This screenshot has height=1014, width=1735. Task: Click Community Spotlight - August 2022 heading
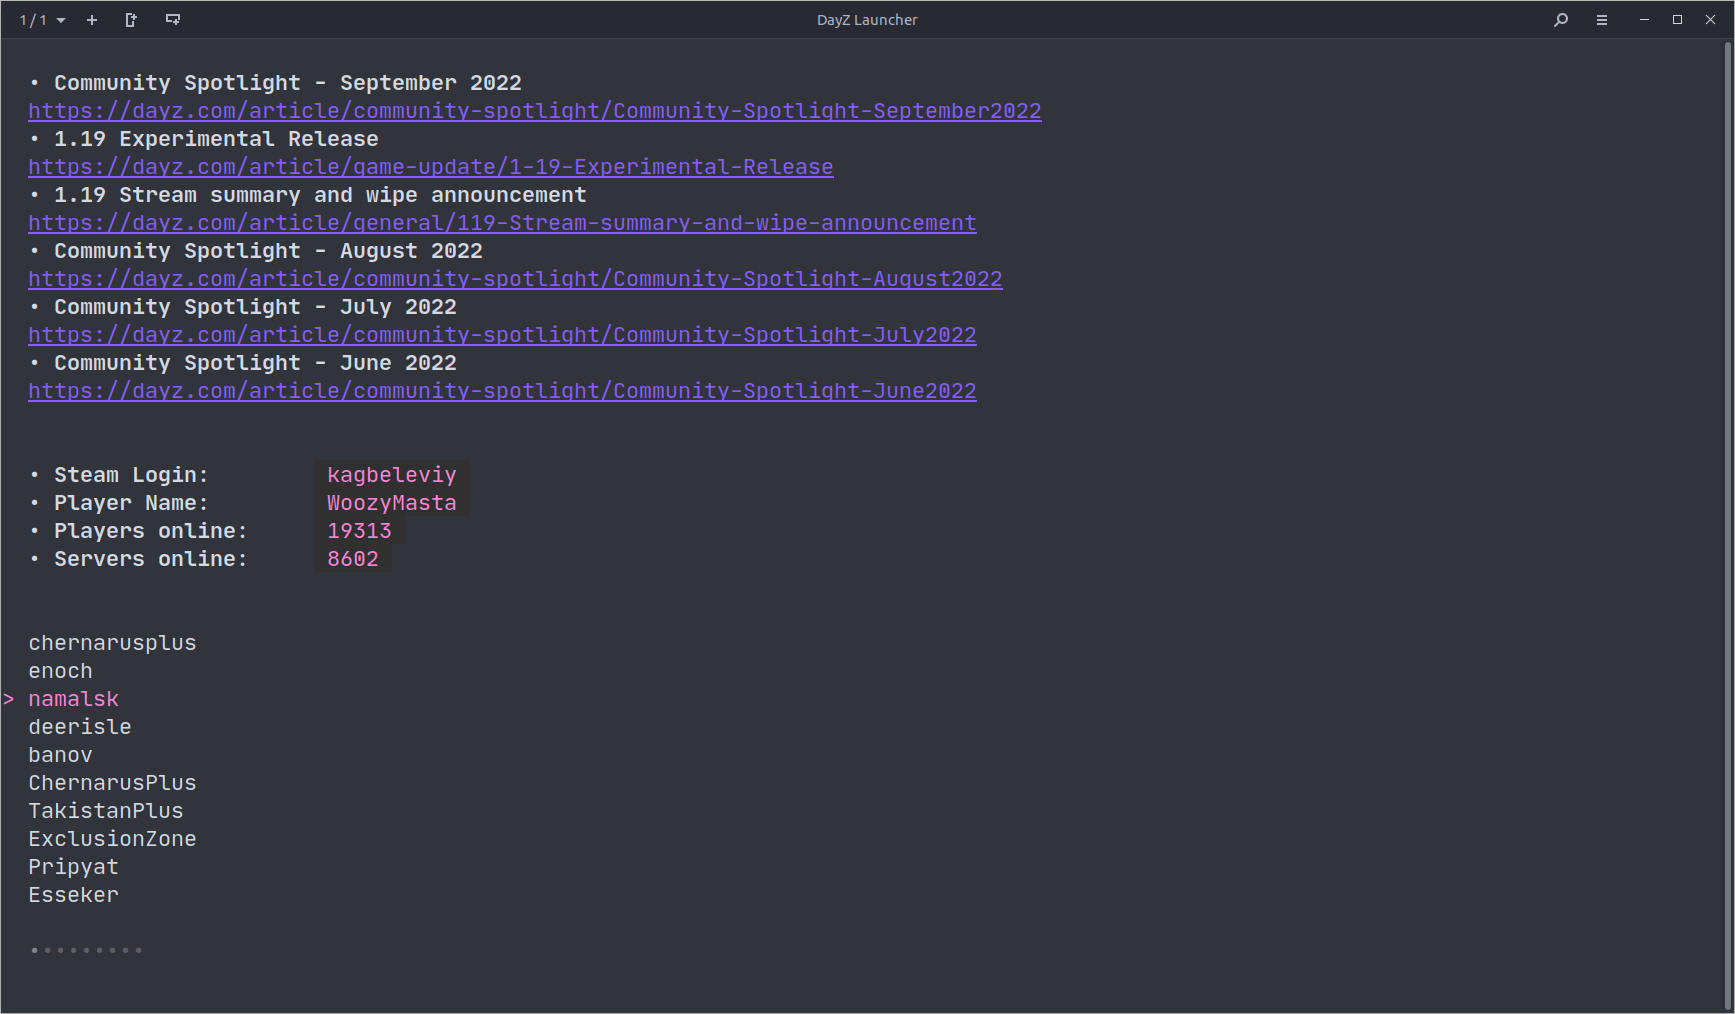[268, 251]
